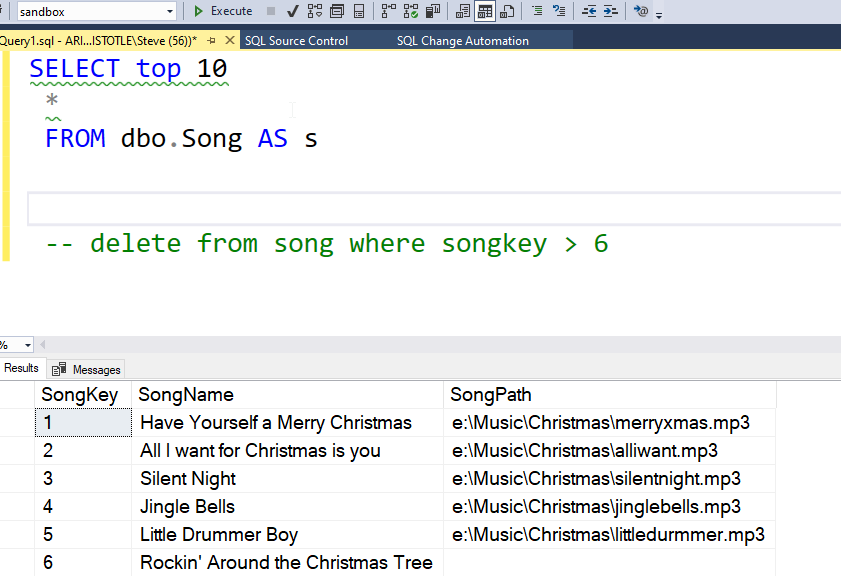This screenshot has width=841, height=576.
Task: Click the Cancel Executing Query stop icon
Action: coord(271,11)
